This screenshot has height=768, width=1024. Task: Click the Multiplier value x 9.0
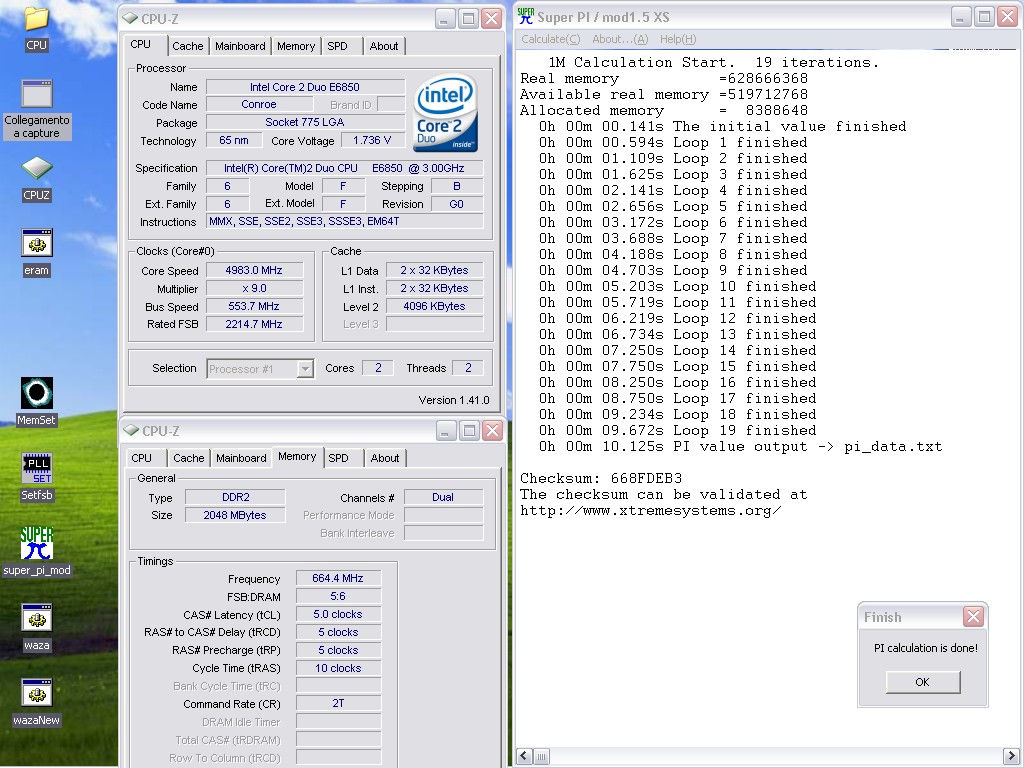(254, 289)
